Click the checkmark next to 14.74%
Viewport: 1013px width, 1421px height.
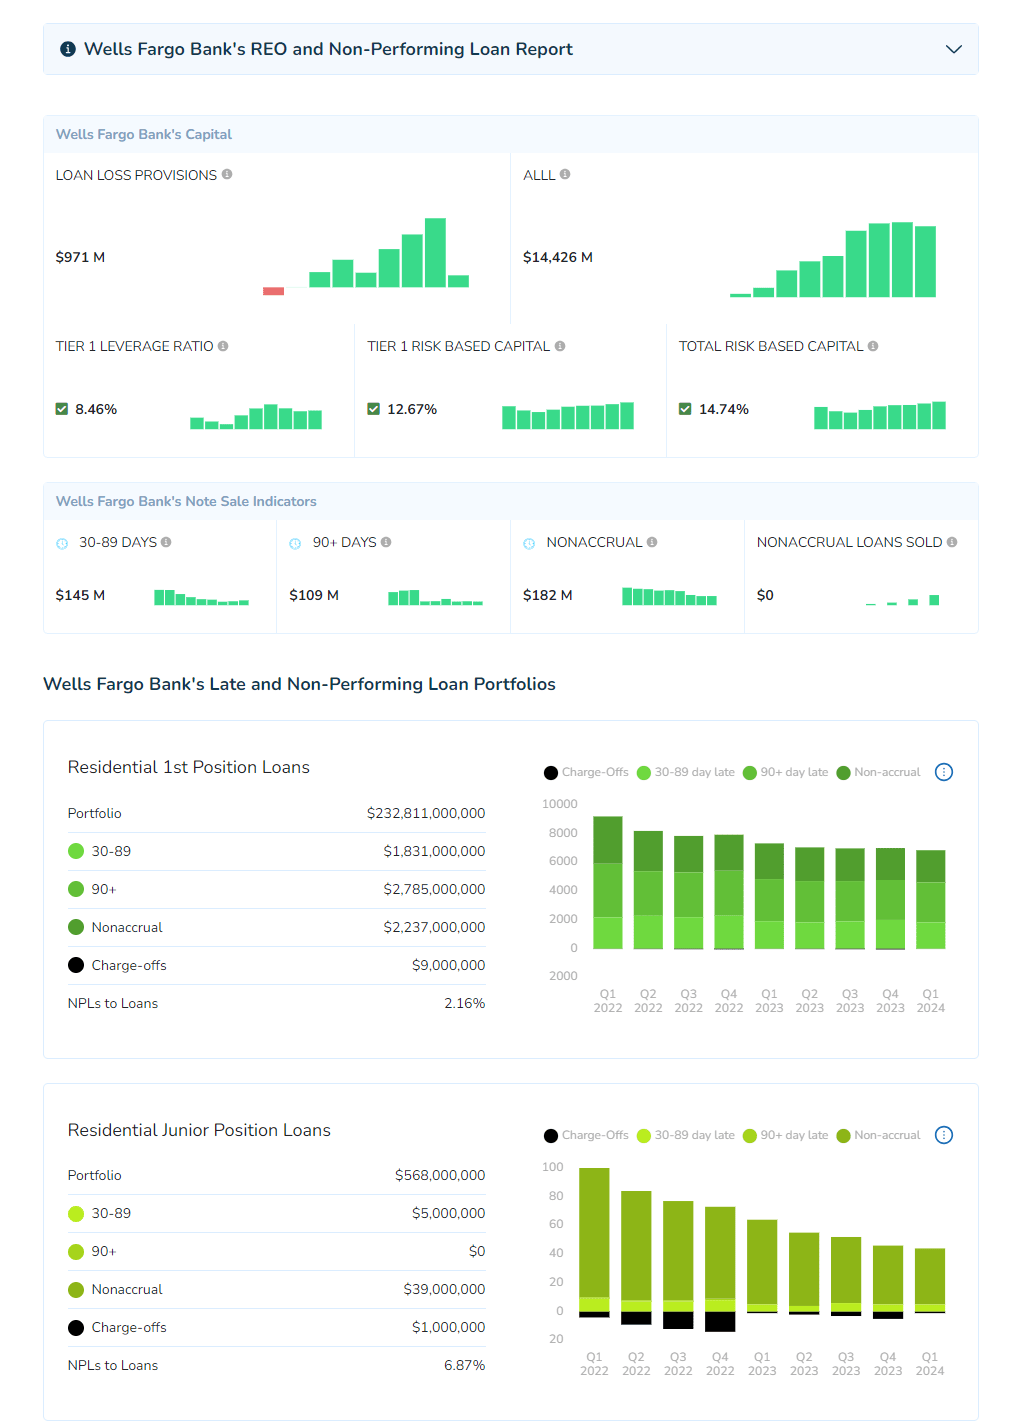point(685,409)
